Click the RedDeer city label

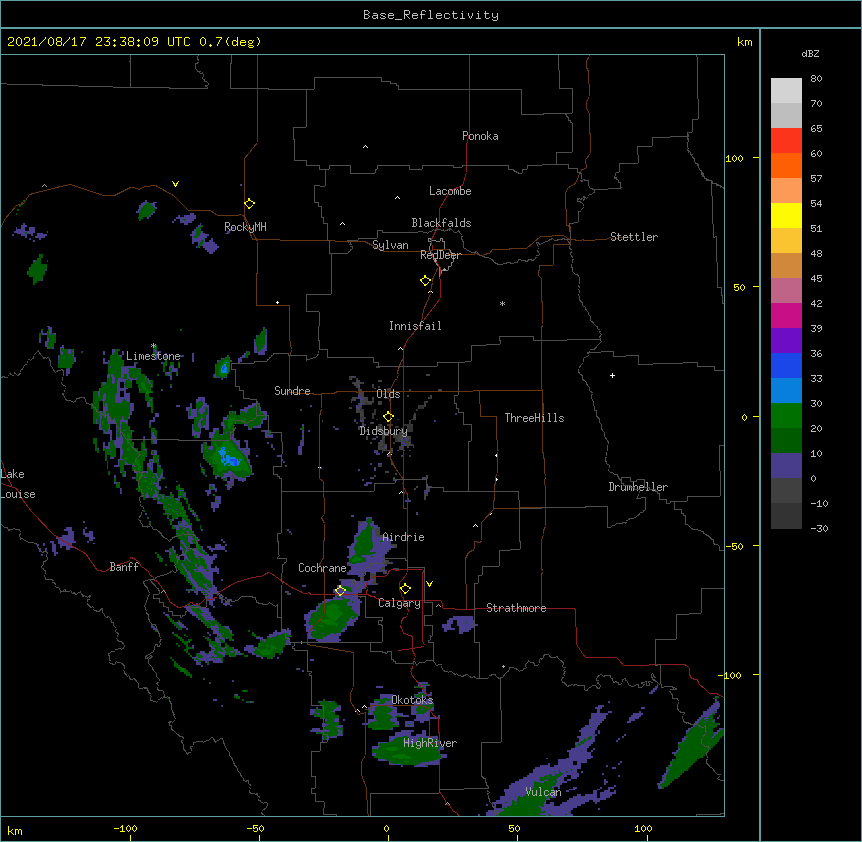[x=440, y=255]
